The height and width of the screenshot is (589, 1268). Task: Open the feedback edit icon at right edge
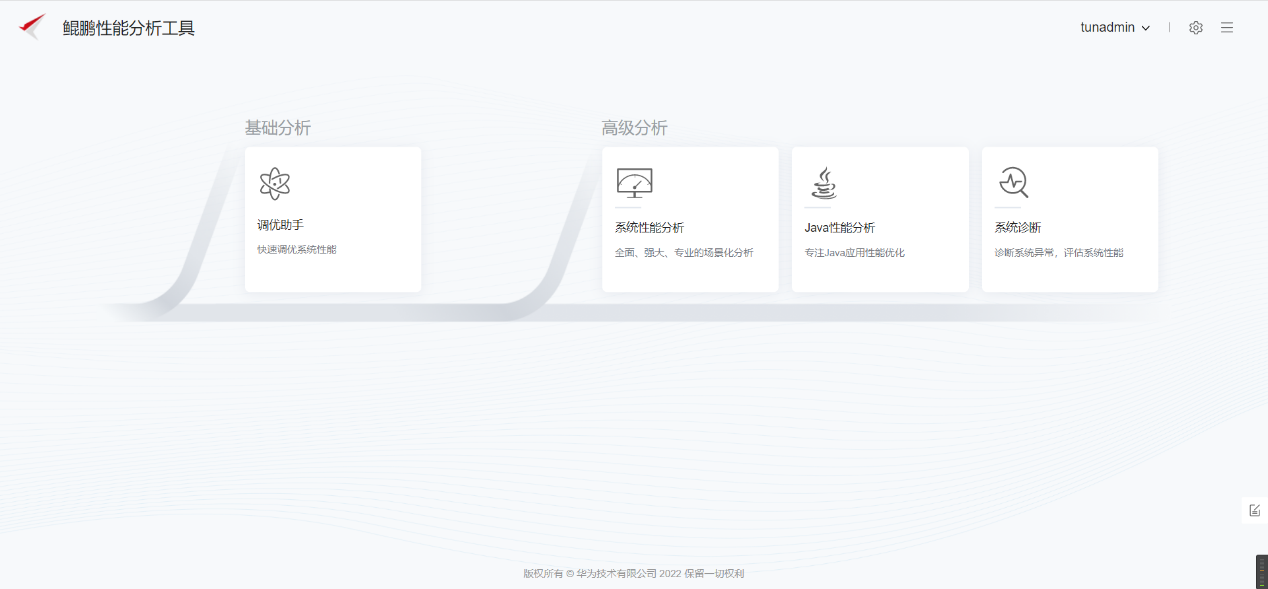[1255, 510]
